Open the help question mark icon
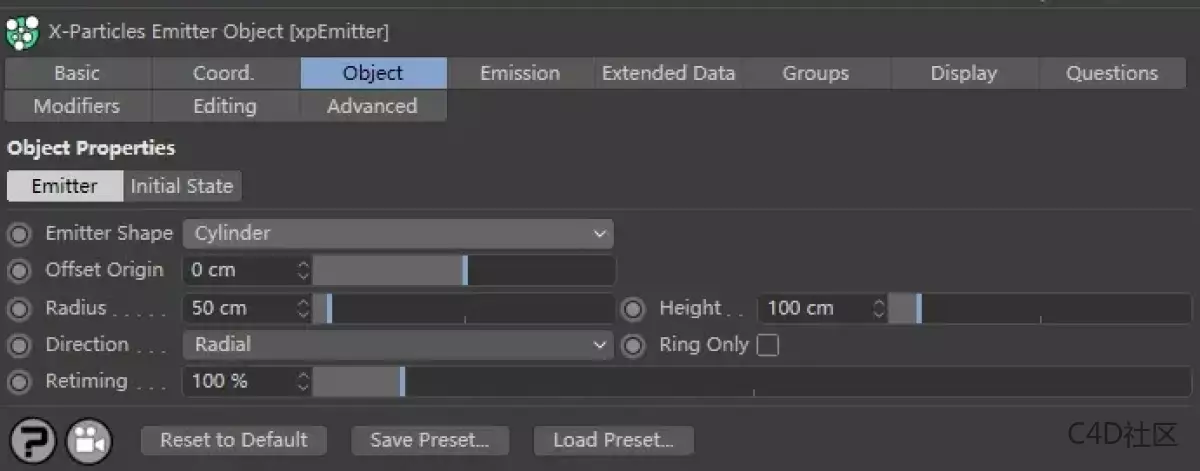The height and width of the screenshot is (471, 1200). [32, 441]
